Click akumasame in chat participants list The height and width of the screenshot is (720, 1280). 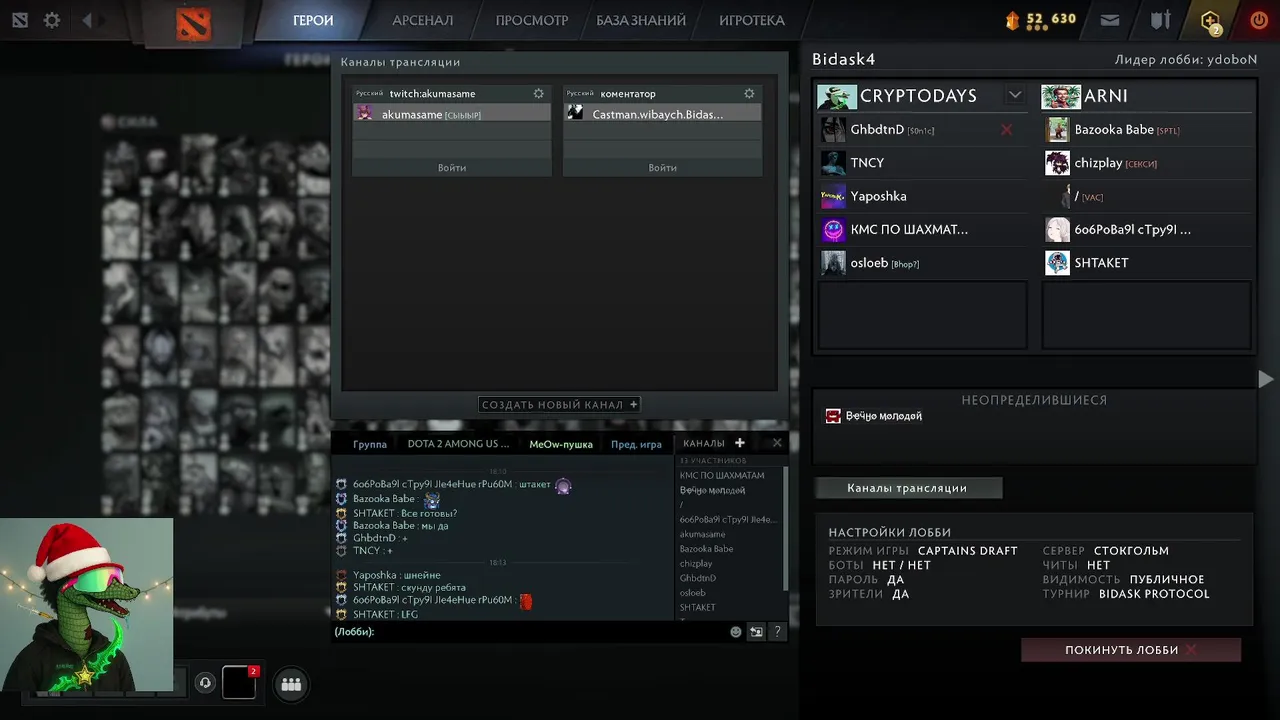click(703, 534)
